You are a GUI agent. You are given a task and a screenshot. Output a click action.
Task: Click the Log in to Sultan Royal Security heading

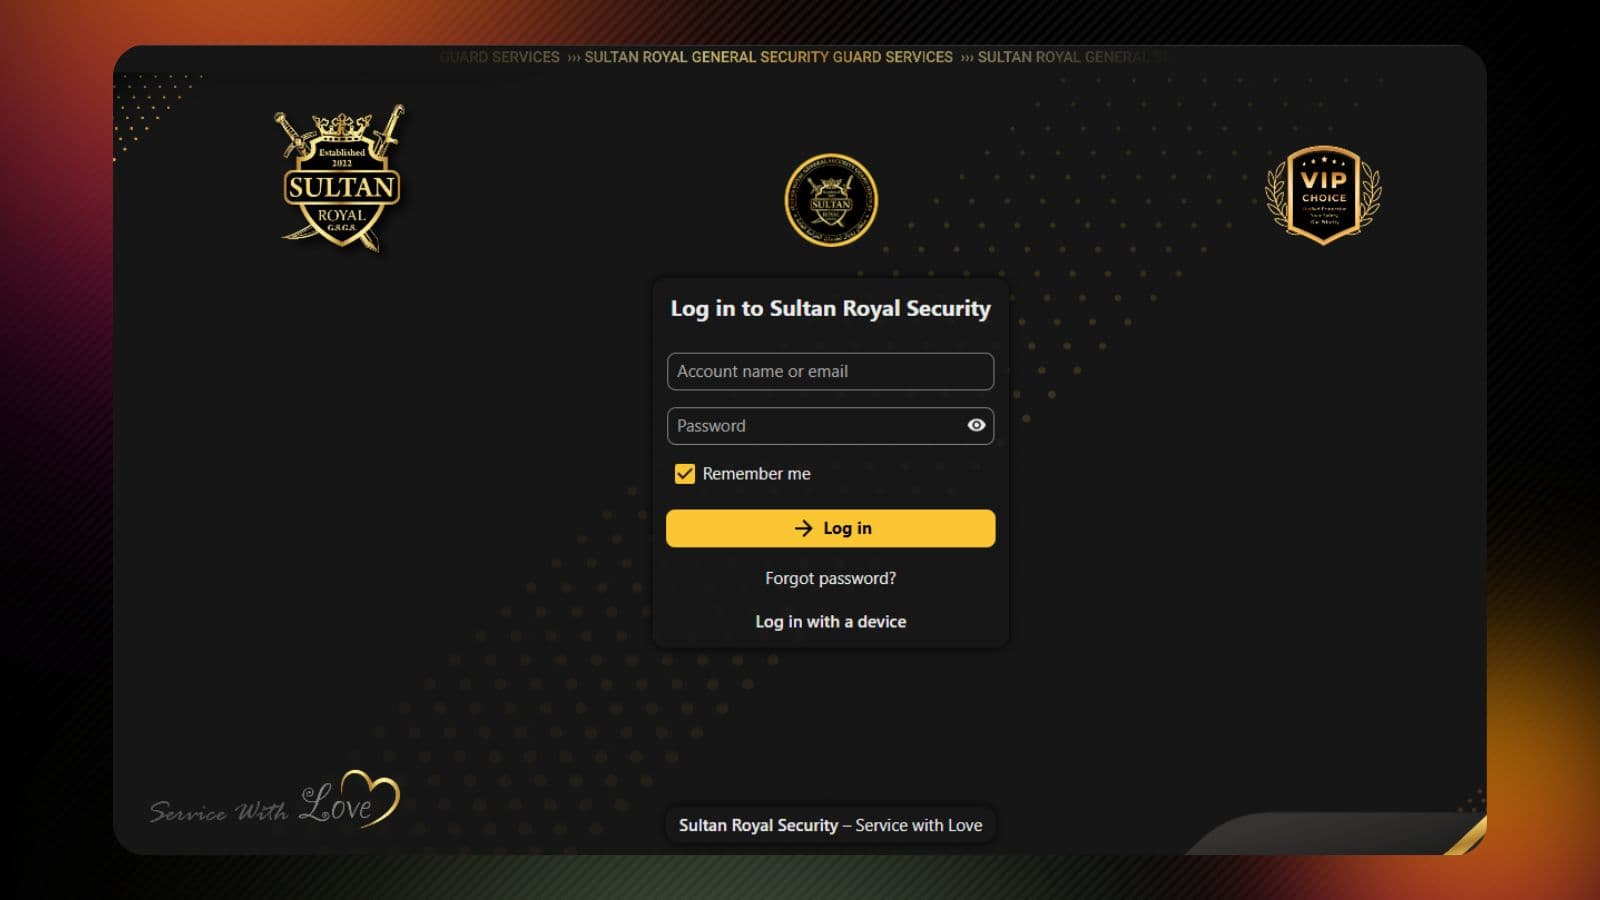pyautogui.click(x=830, y=309)
